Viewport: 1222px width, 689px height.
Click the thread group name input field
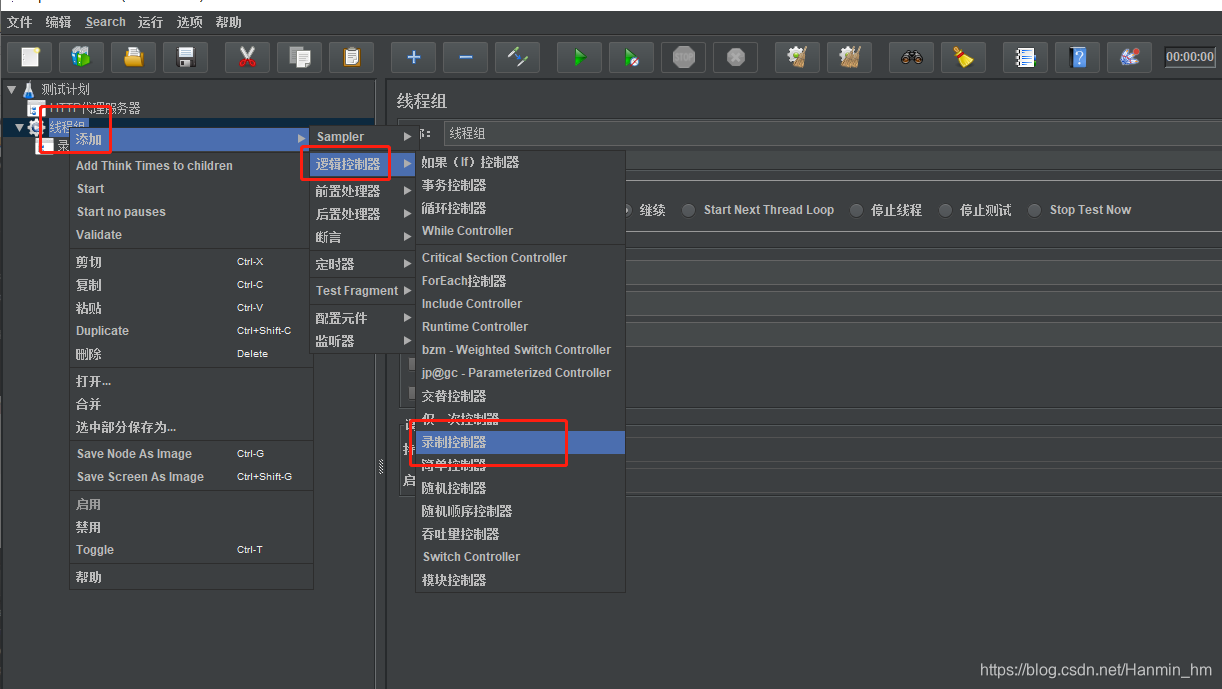point(832,133)
